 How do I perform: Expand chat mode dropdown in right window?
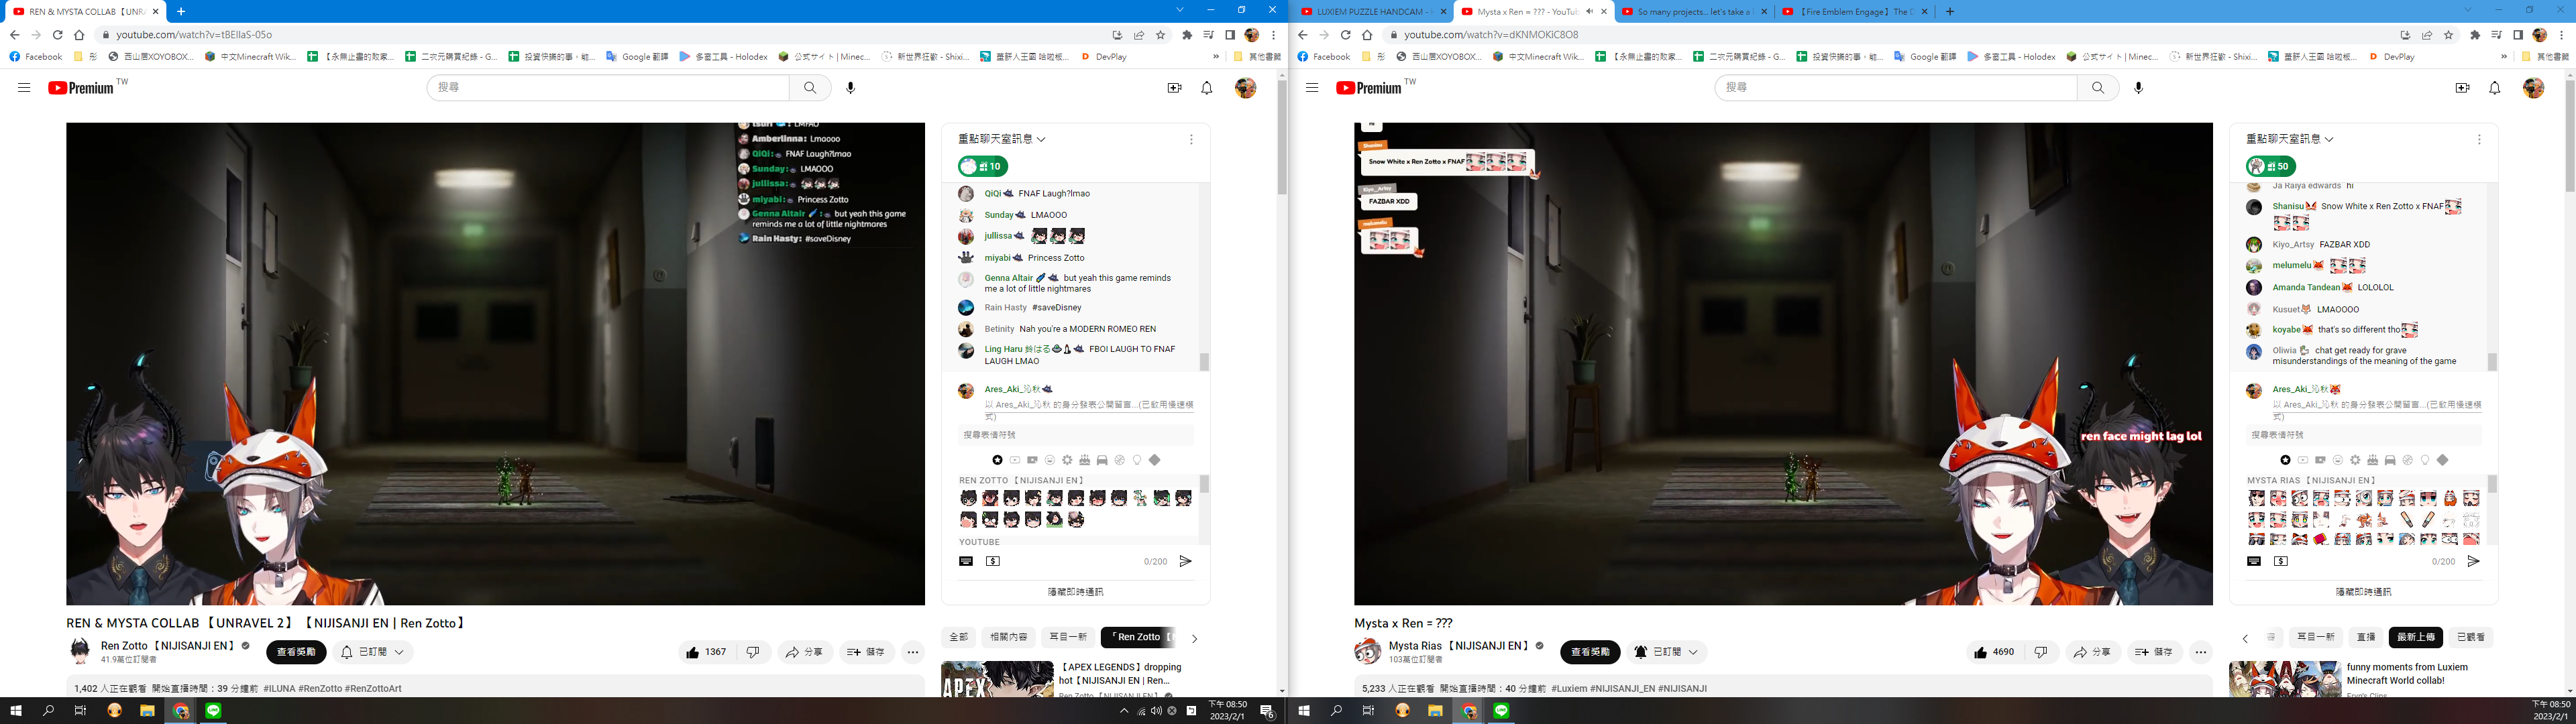(2290, 139)
